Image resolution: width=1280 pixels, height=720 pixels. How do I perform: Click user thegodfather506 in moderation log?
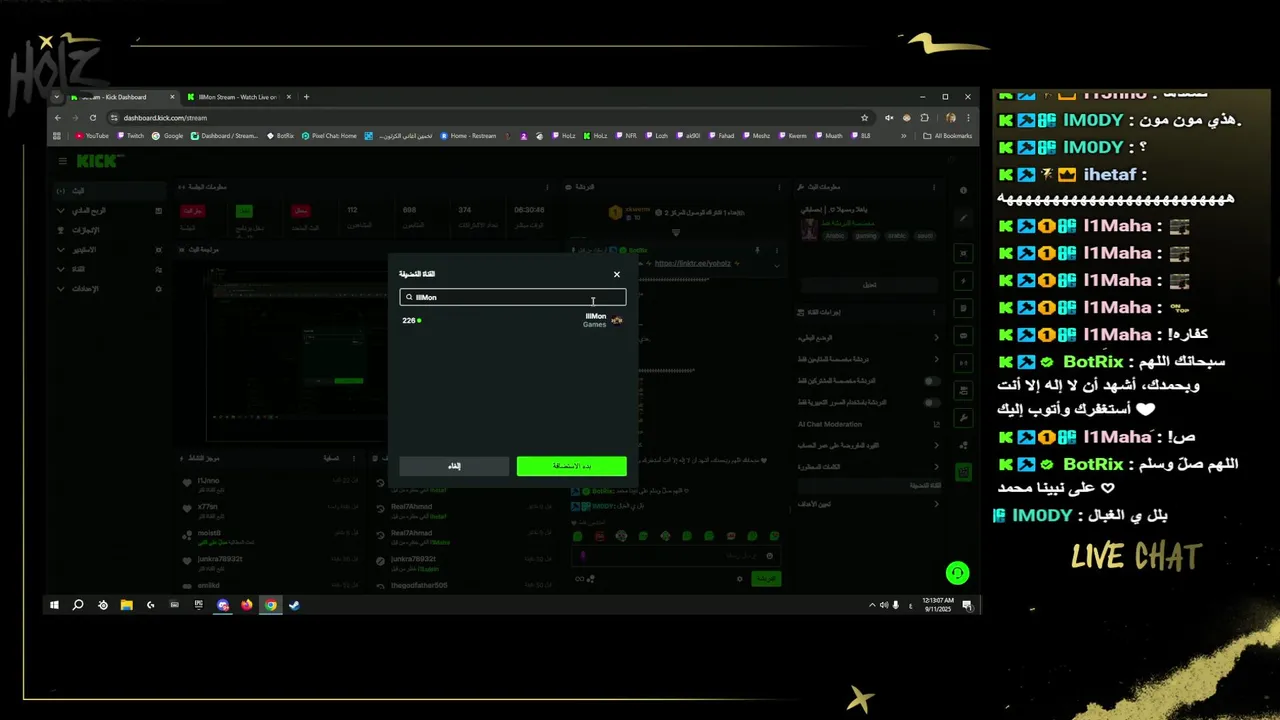tap(418, 585)
